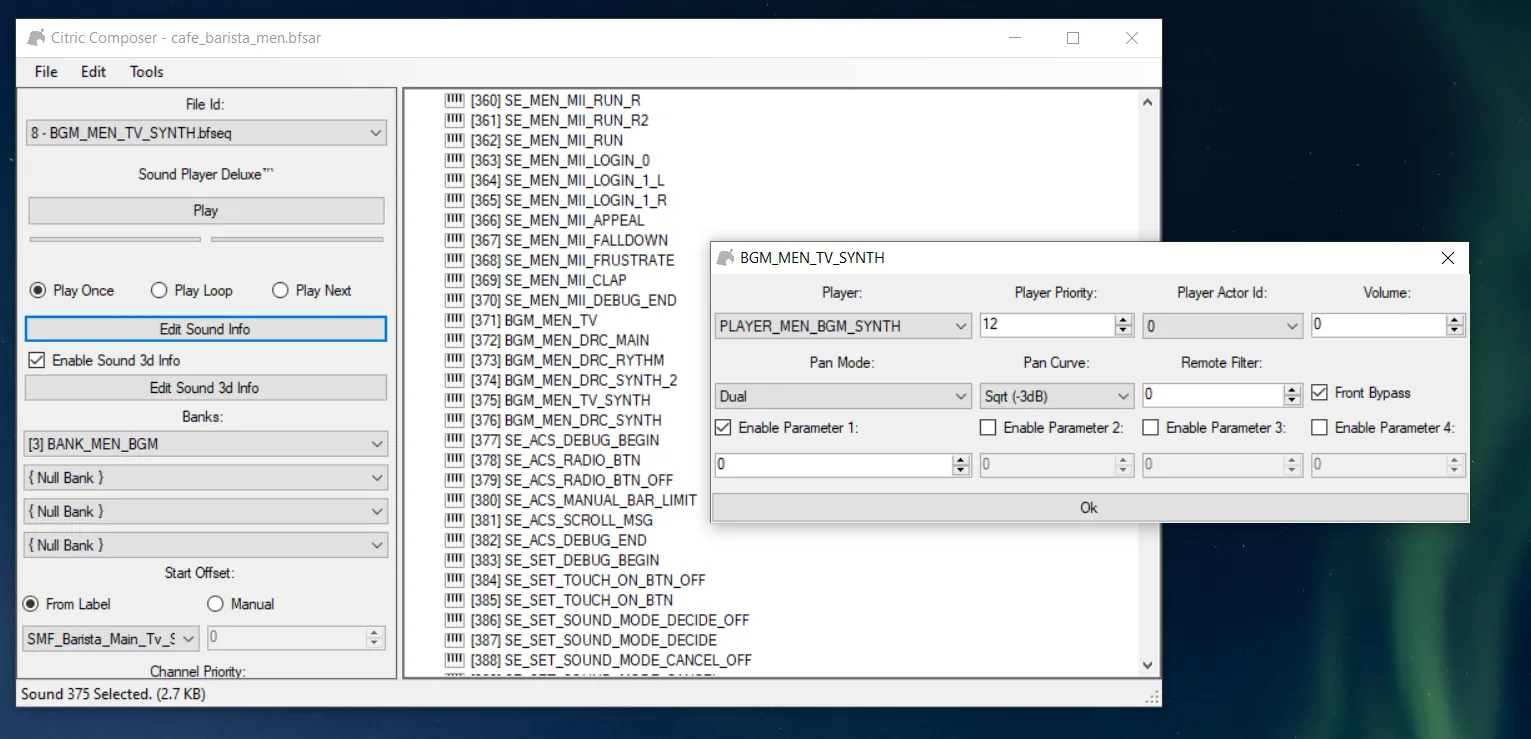Select piano icon for BGM_MEN_DRC_MAIN entry
The width and height of the screenshot is (1531, 739).
click(x=455, y=340)
